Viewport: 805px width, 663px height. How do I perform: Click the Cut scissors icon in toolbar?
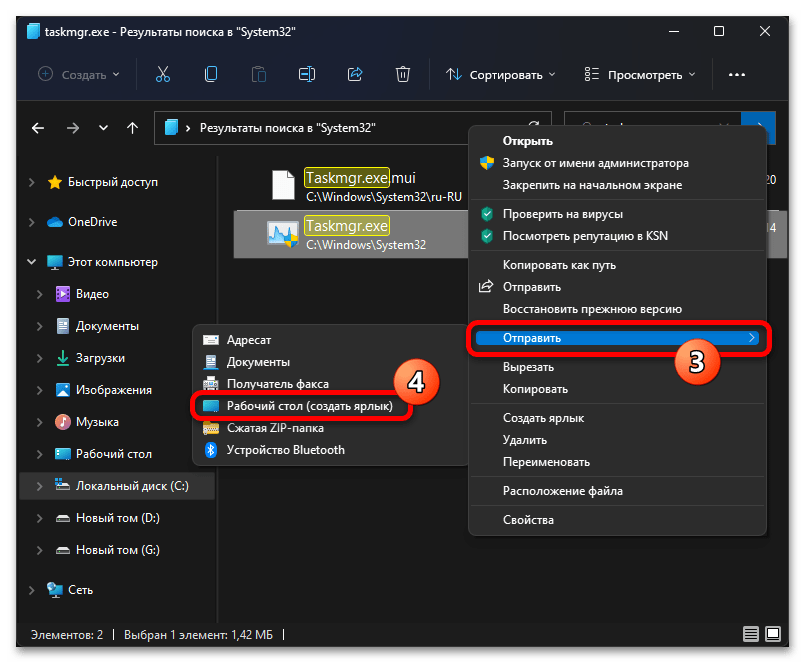point(163,74)
